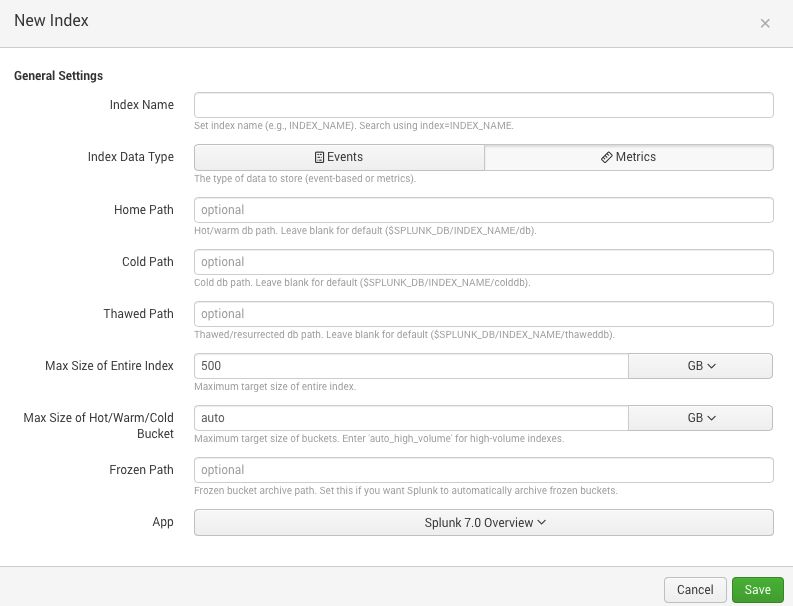Click the chevron beside GB for bucket size
Viewport: 793px width, 606px height.
point(712,418)
